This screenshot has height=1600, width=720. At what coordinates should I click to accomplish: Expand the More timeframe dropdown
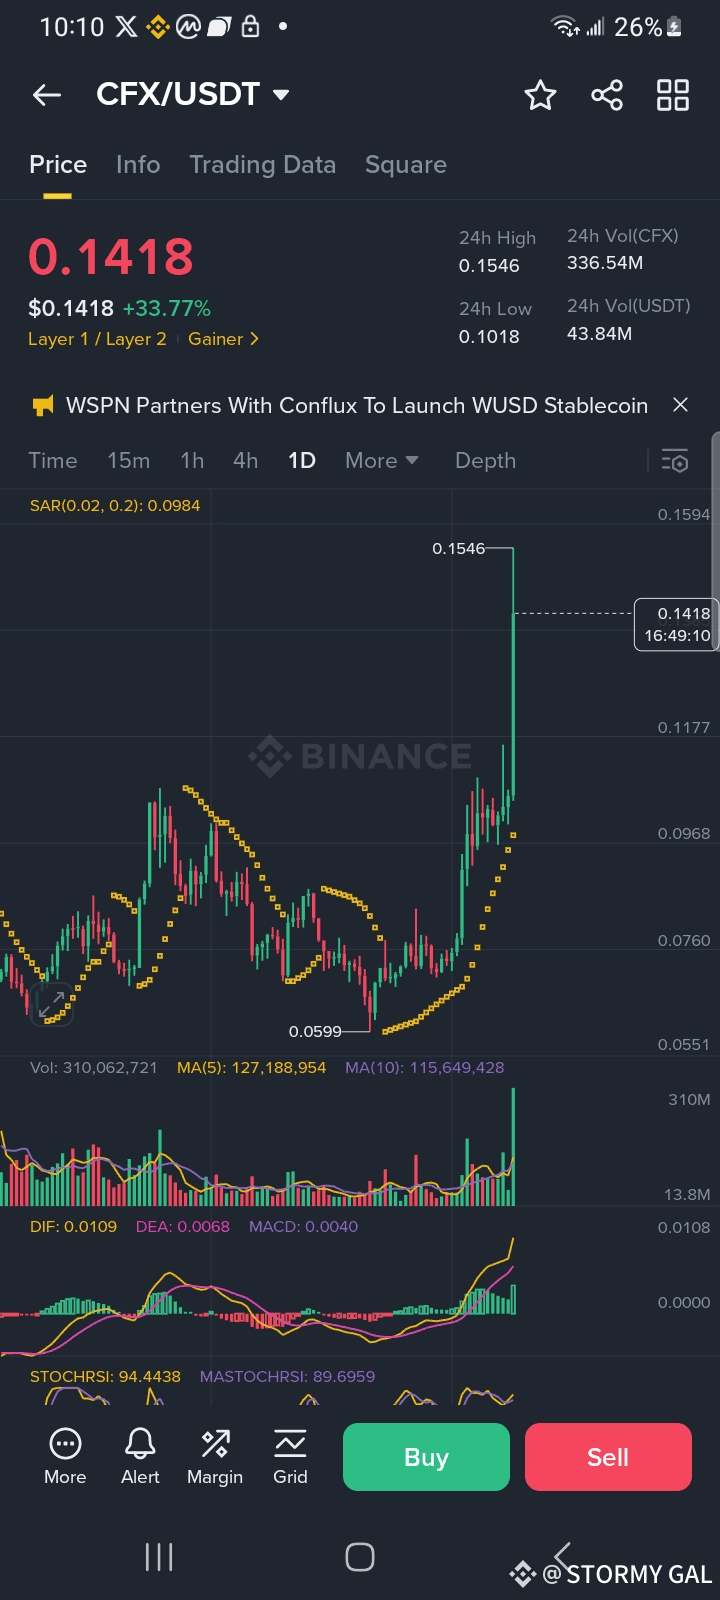pos(381,461)
